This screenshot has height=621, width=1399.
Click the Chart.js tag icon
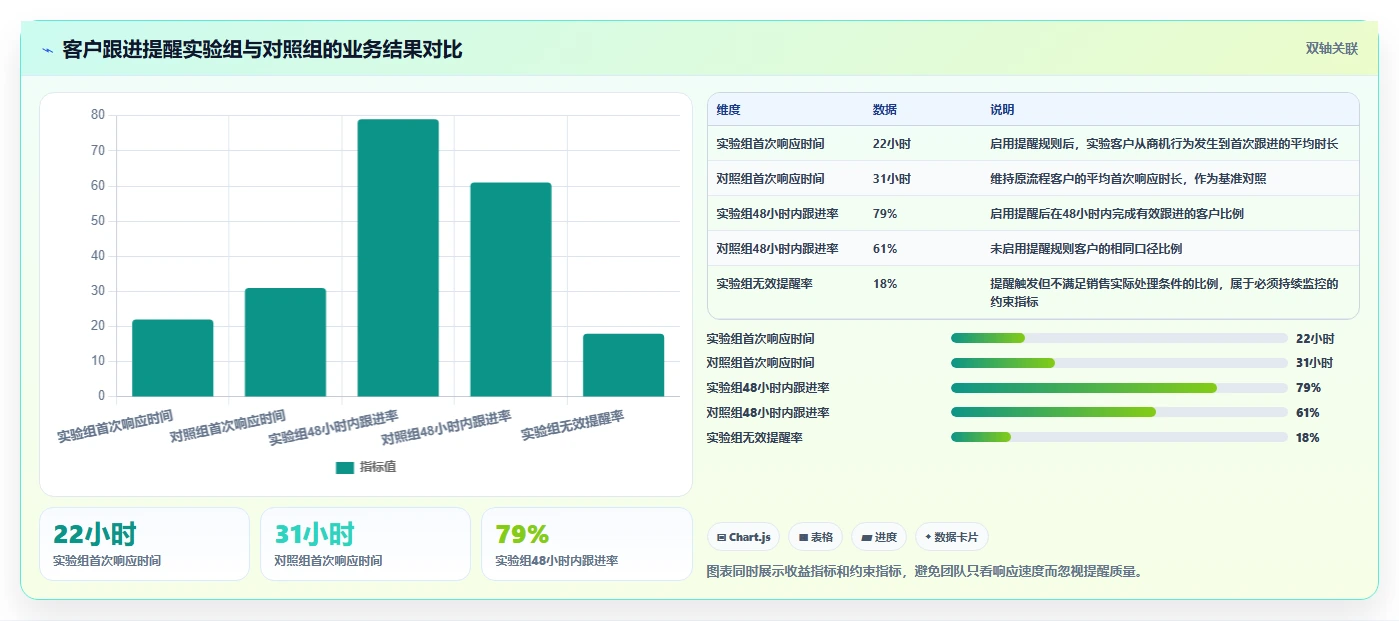click(x=720, y=537)
